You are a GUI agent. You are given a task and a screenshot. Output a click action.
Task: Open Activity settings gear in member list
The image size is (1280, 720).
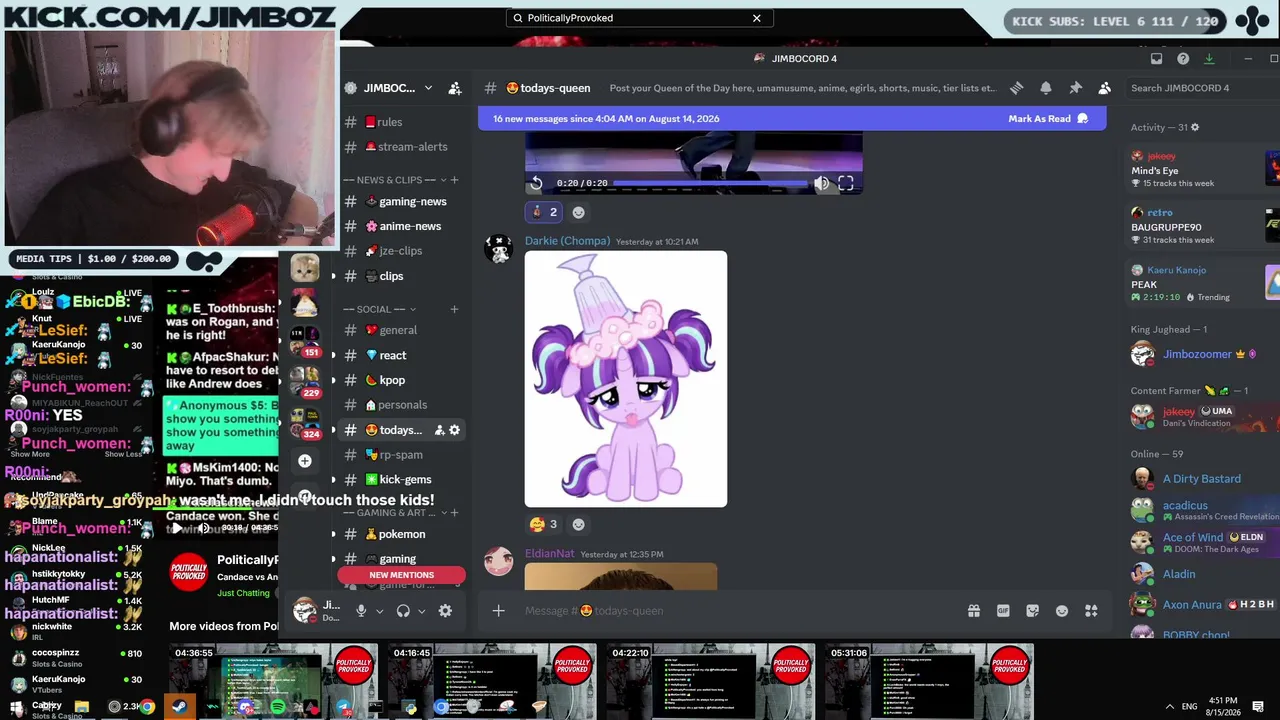click(1195, 128)
